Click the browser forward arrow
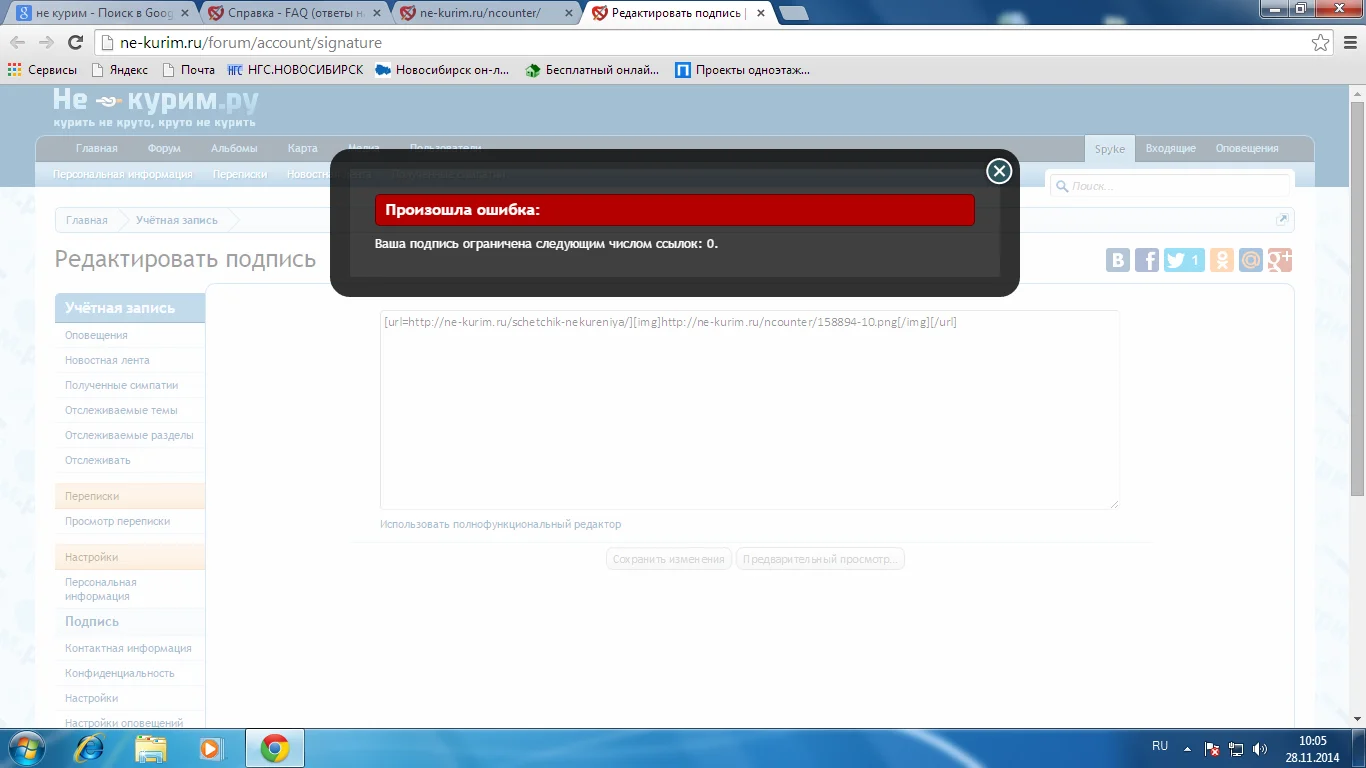This screenshot has height=768, width=1366. click(46, 43)
